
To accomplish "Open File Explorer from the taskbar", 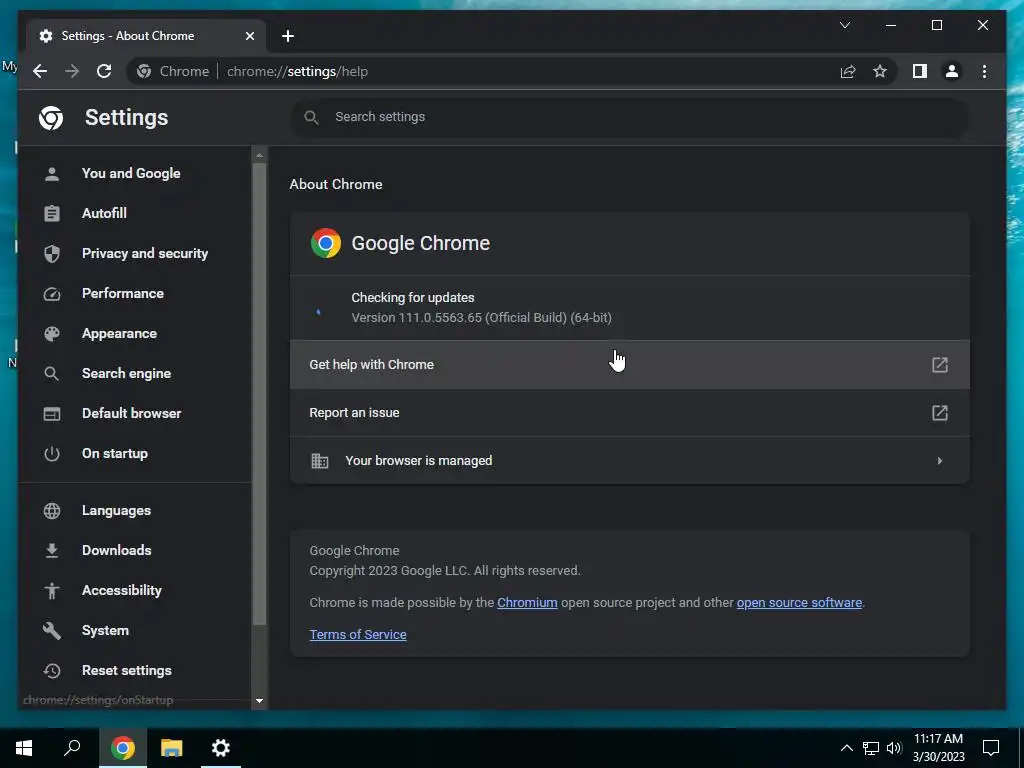I will (172, 748).
